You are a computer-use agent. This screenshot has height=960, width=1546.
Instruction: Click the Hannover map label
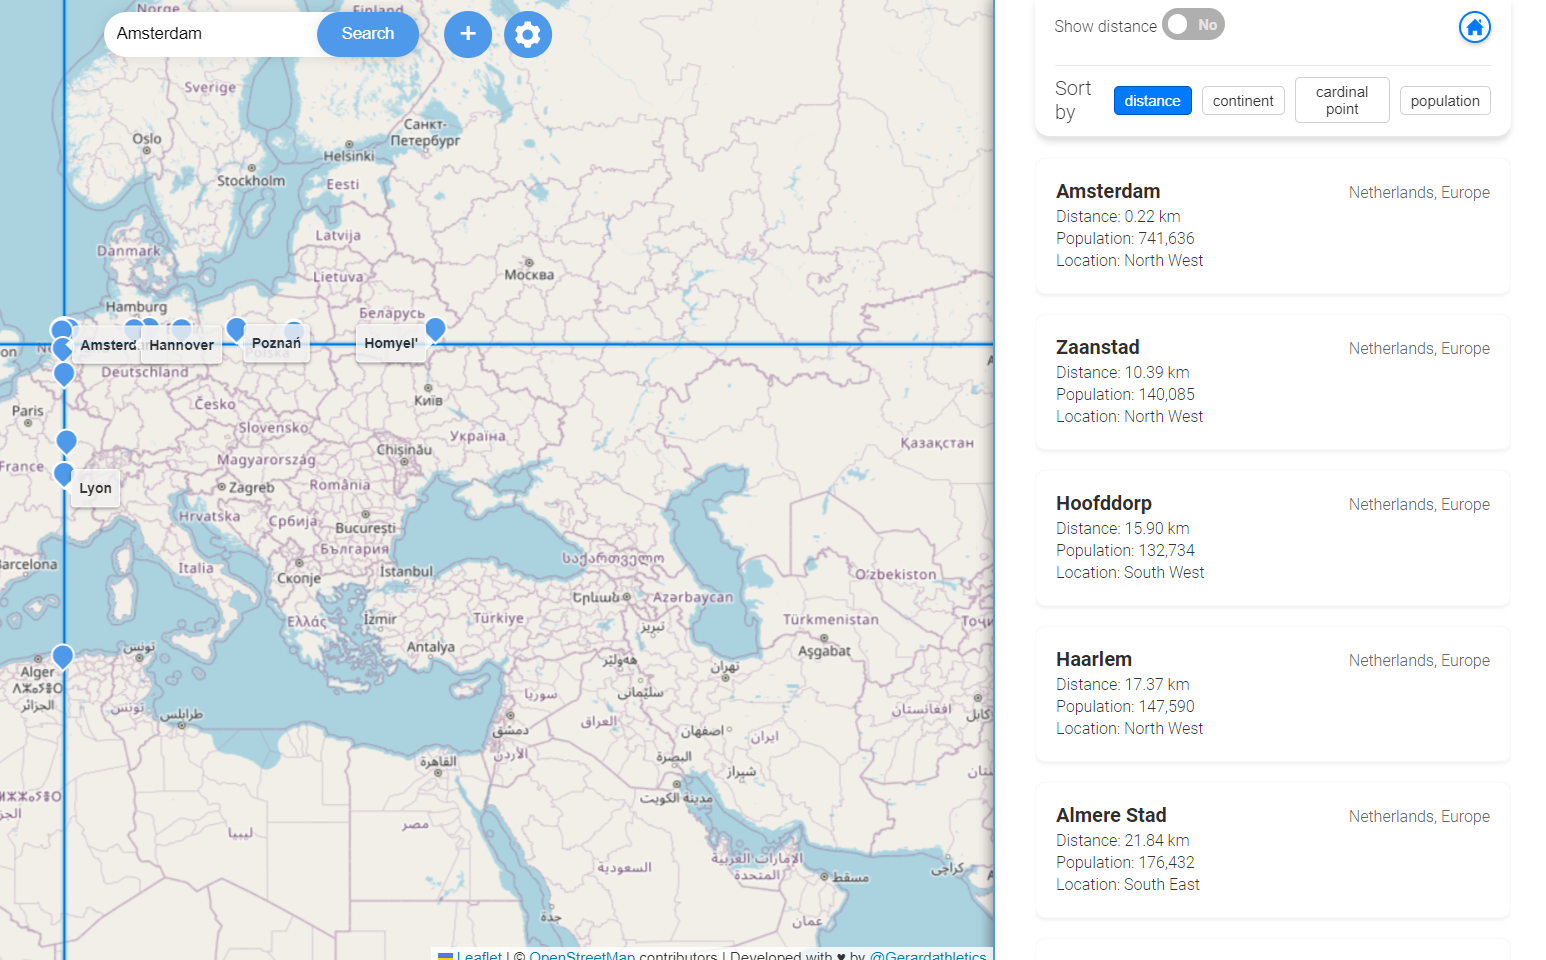pyautogui.click(x=181, y=345)
